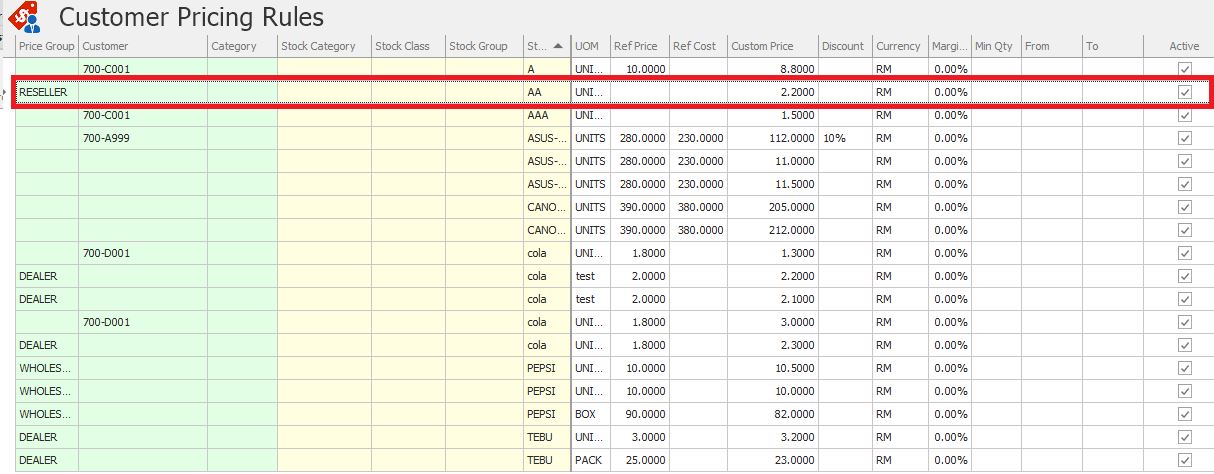
Task: Select the custom price 11.5000 cell
Action: [x=773, y=184]
